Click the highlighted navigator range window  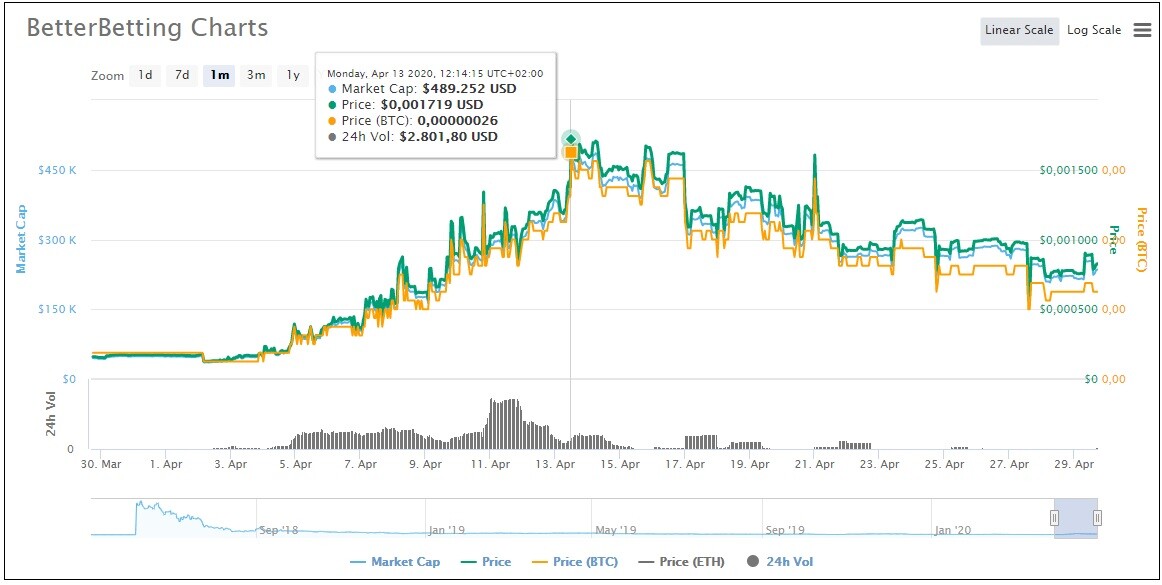1076,518
